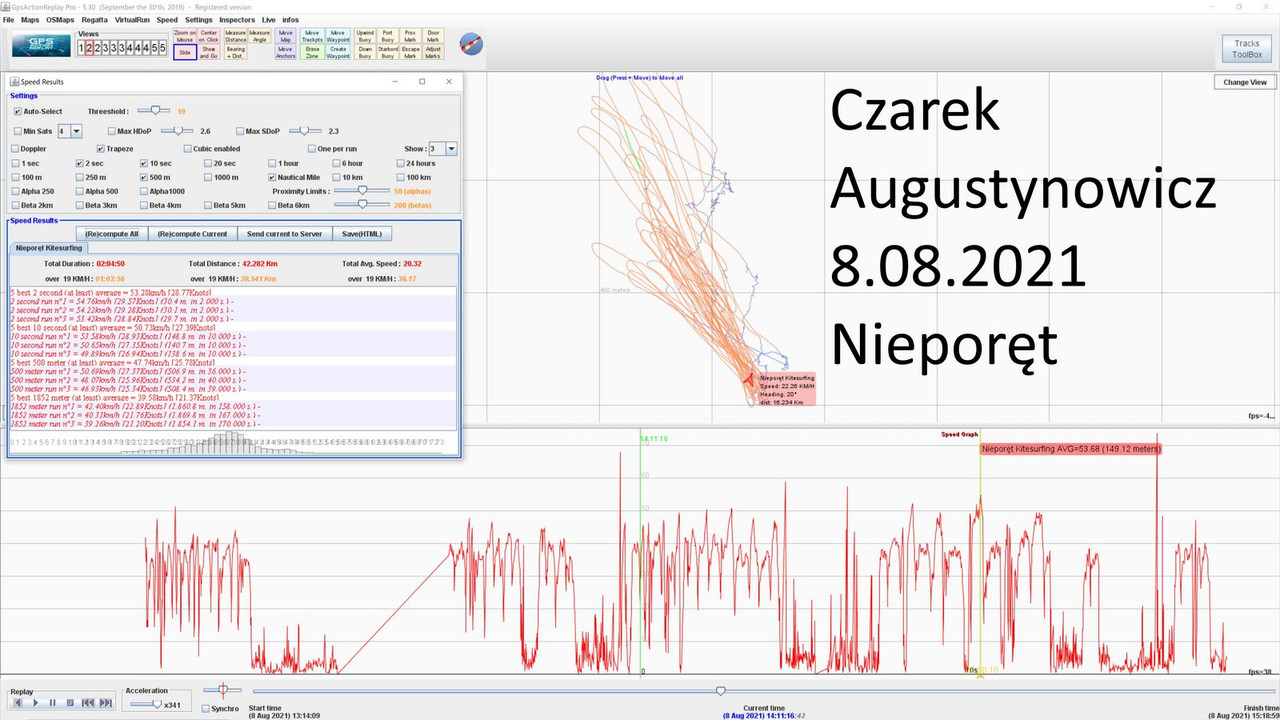Select the Escape Mark tool

tap(411, 52)
